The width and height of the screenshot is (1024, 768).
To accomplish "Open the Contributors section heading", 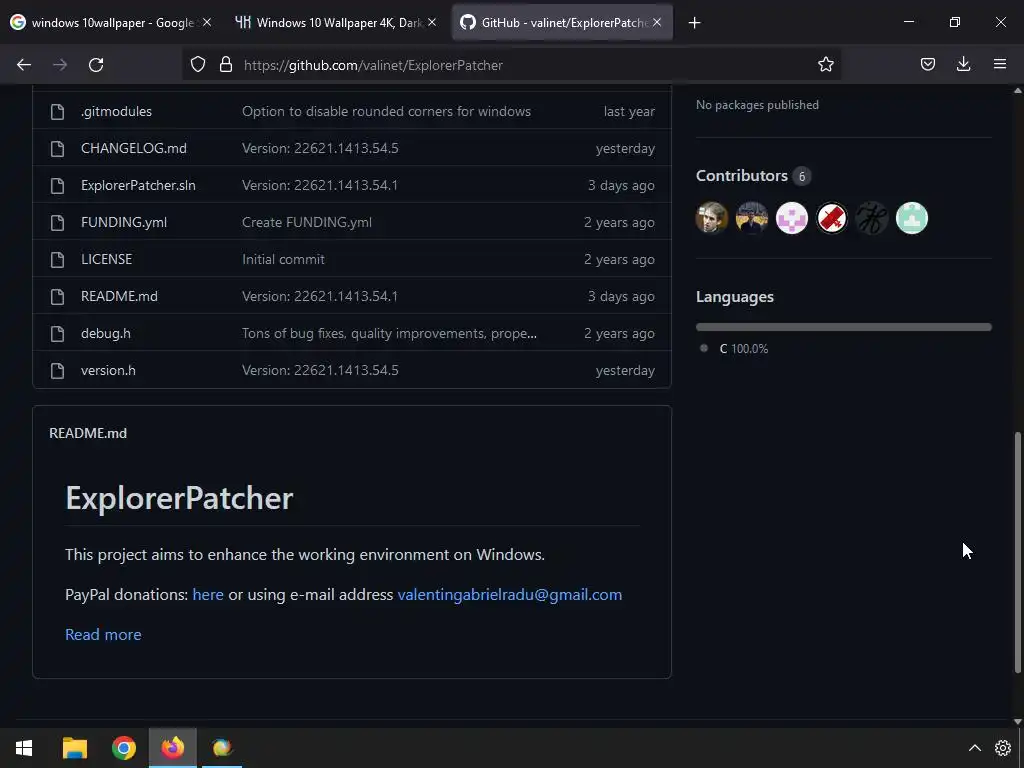I will point(742,176).
